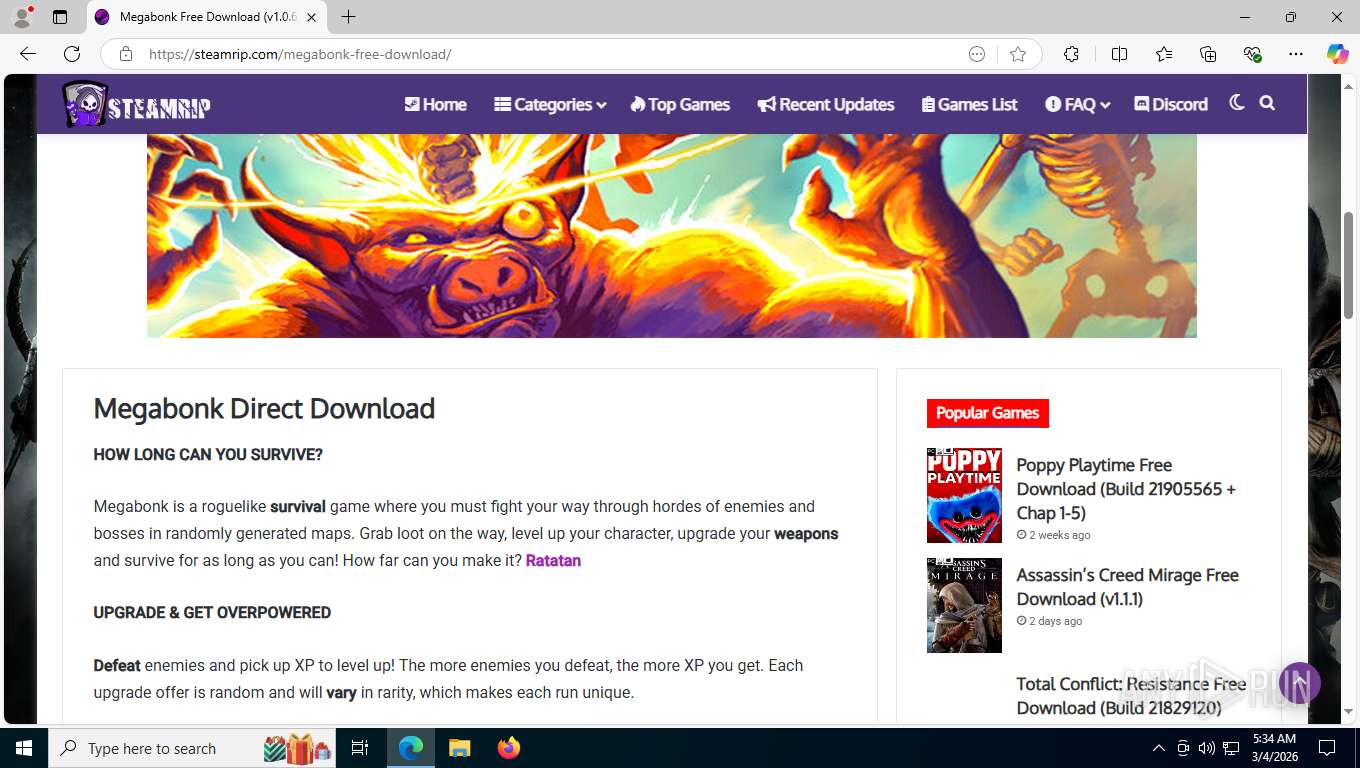Click the SteamRIP logo
1360x768 pixels.
pos(136,104)
